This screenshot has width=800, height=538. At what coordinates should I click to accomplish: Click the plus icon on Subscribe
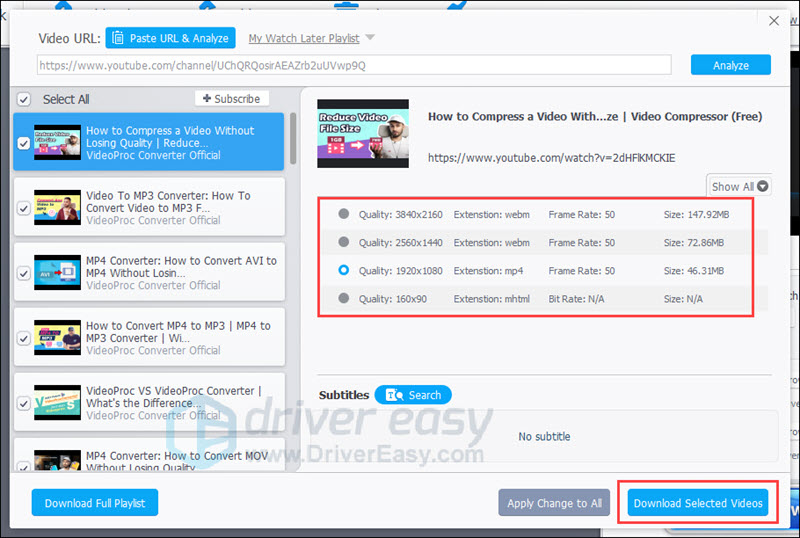207,98
